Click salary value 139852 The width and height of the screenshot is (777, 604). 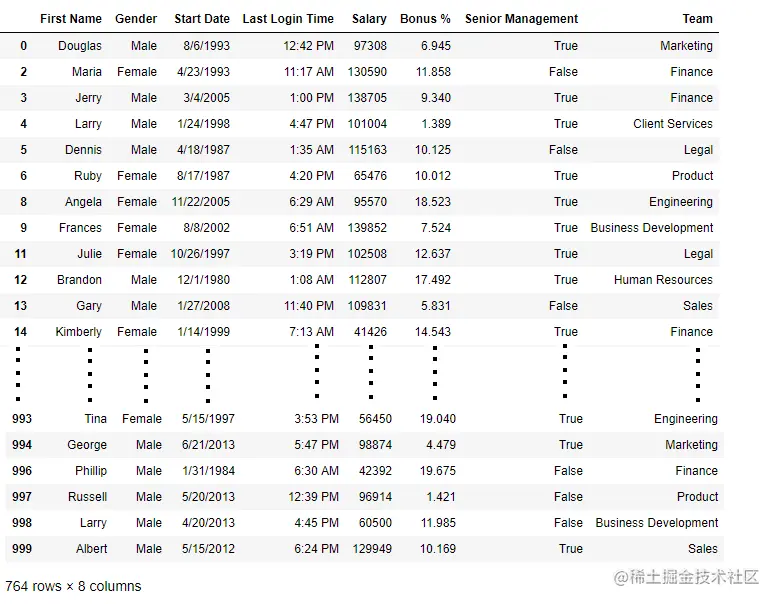[x=367, y=228]
